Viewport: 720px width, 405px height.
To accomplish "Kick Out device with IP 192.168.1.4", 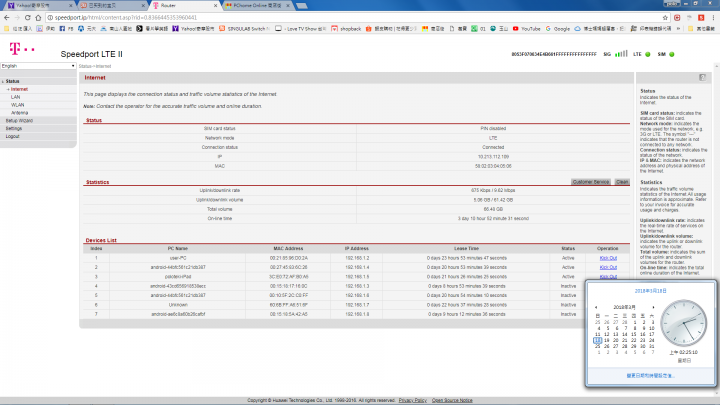I will pos(608,267).
